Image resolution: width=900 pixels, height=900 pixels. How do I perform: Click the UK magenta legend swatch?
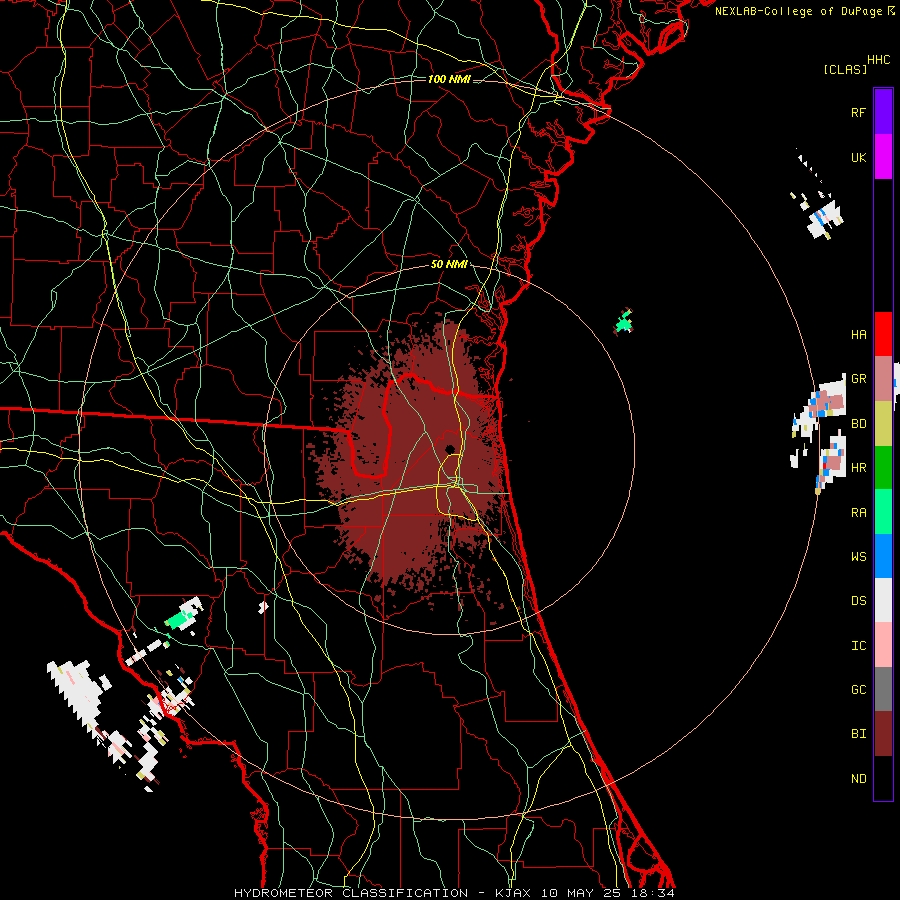click(883, 157)
